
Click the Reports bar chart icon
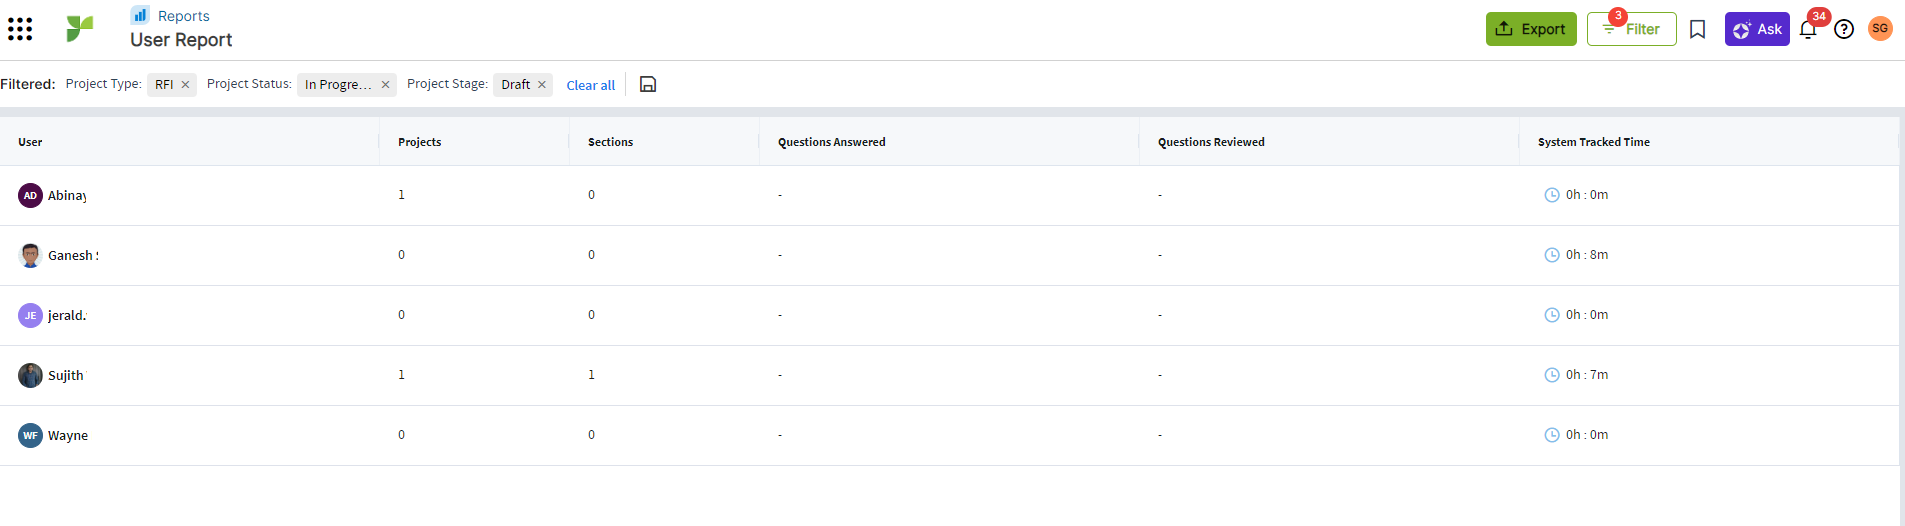(x=140, y=15)
